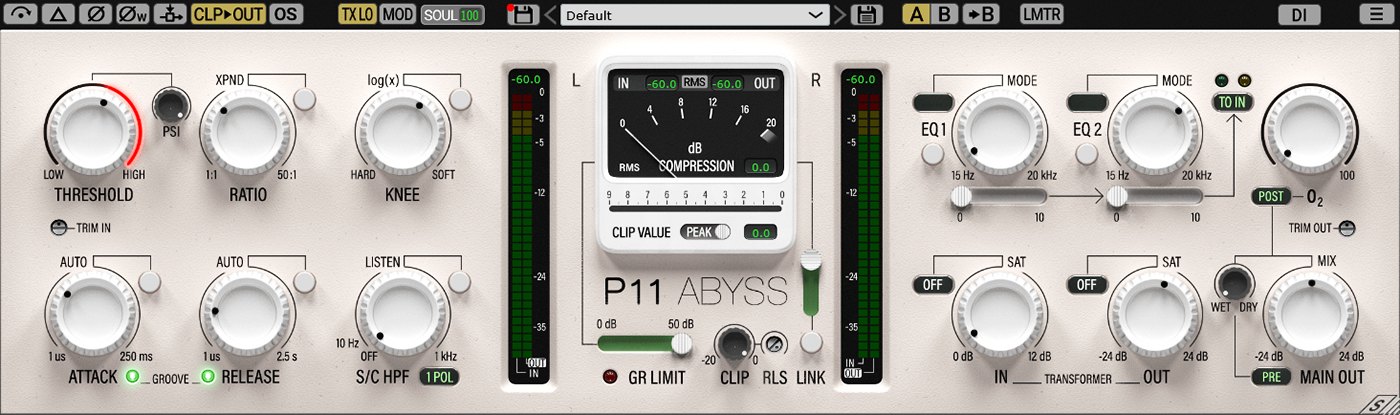
Task: Click the signal routing icon before CLP▸OUT
Action: (170, 14)
